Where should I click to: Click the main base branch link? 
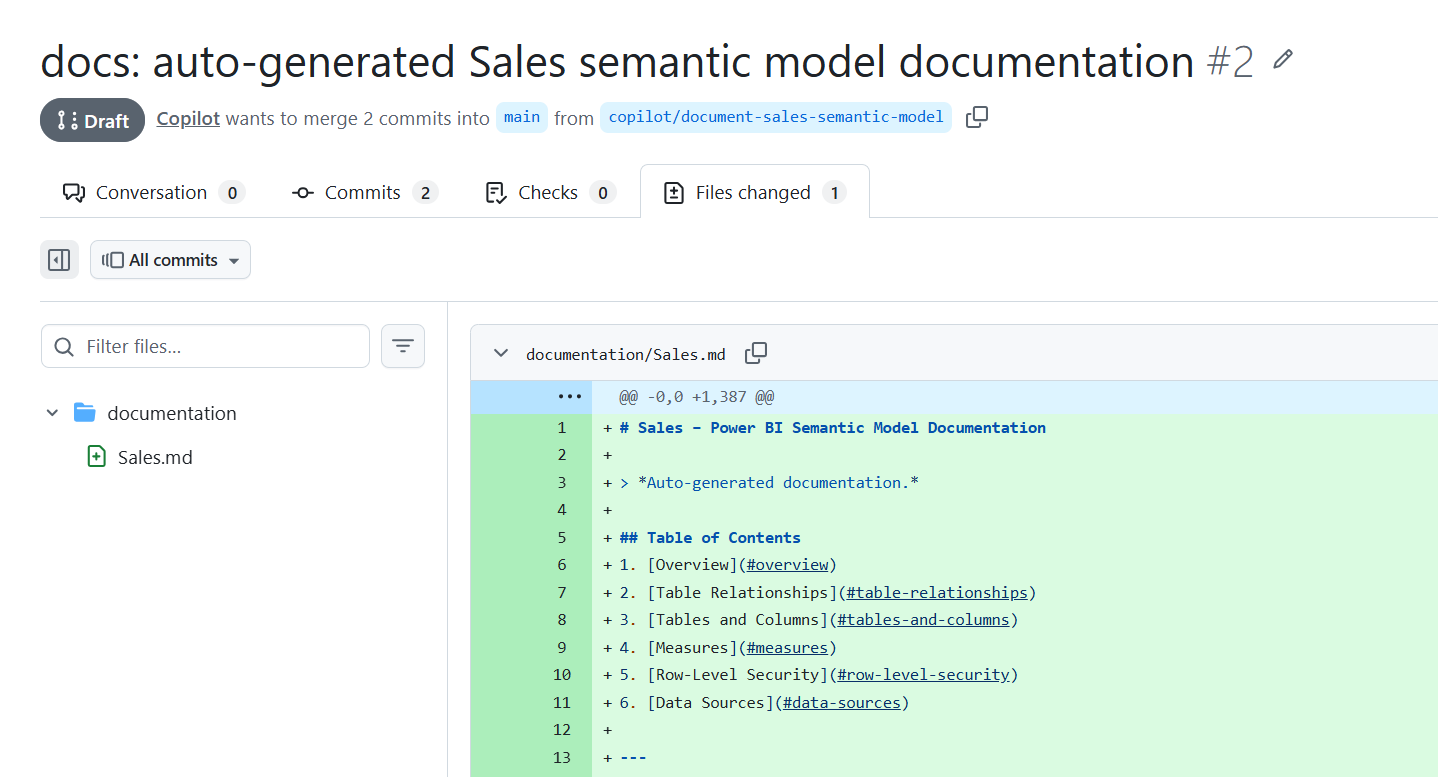pos(522,118)
